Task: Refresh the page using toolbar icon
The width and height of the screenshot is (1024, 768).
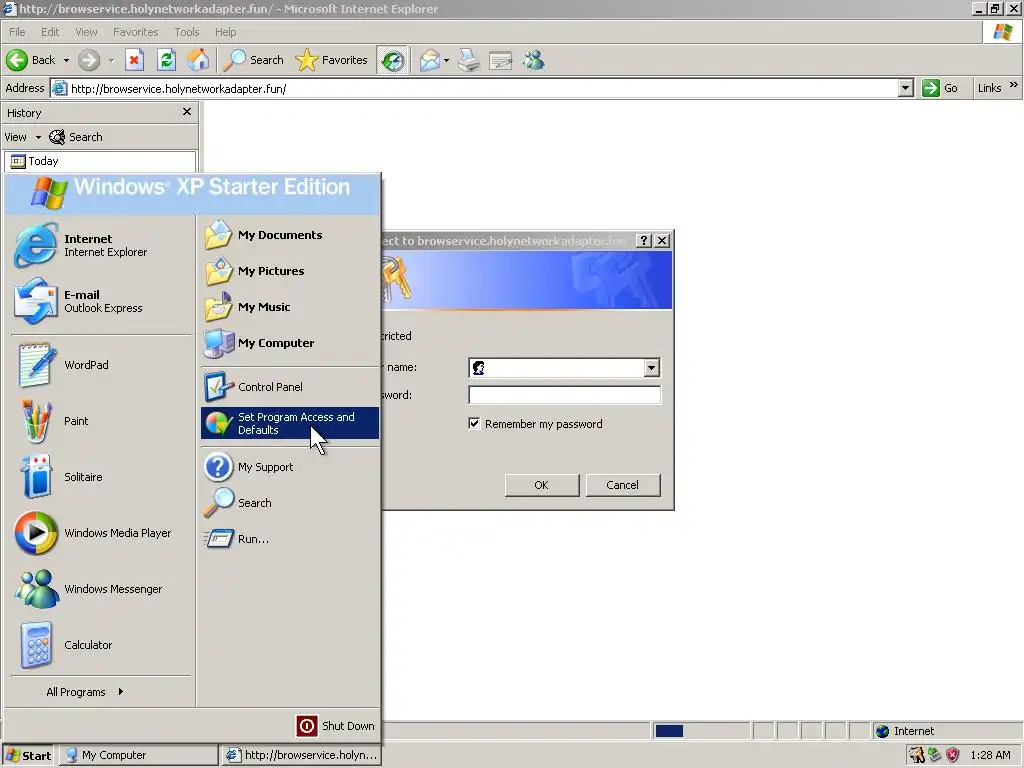Action: point(167,60)
